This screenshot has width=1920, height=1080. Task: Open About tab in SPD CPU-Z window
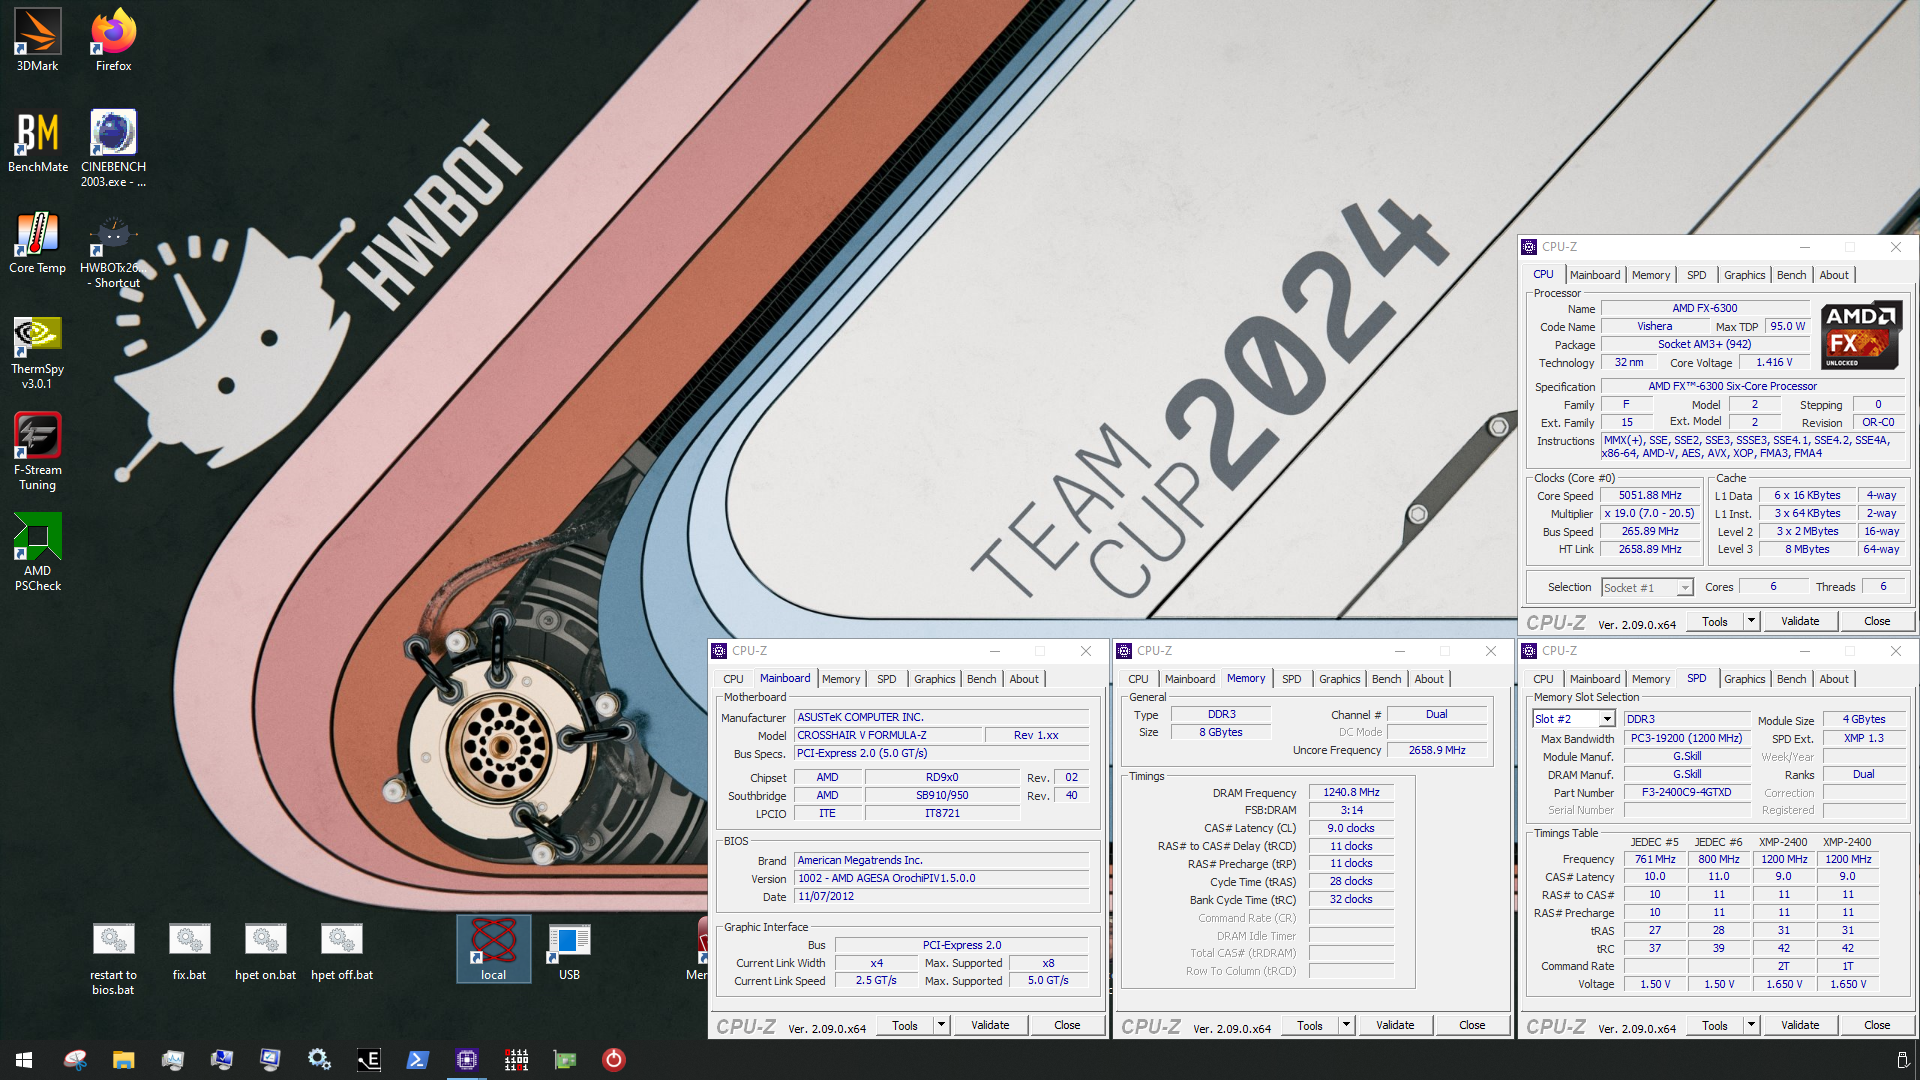tap(1833, 679)
